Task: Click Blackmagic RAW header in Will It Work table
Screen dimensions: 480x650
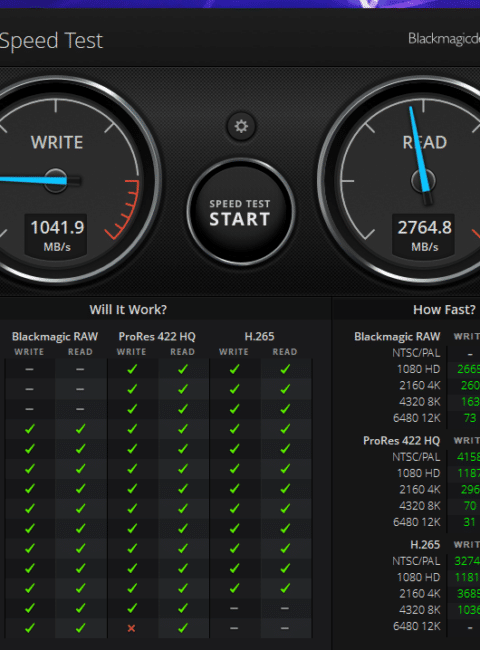Action: point(55,337)
